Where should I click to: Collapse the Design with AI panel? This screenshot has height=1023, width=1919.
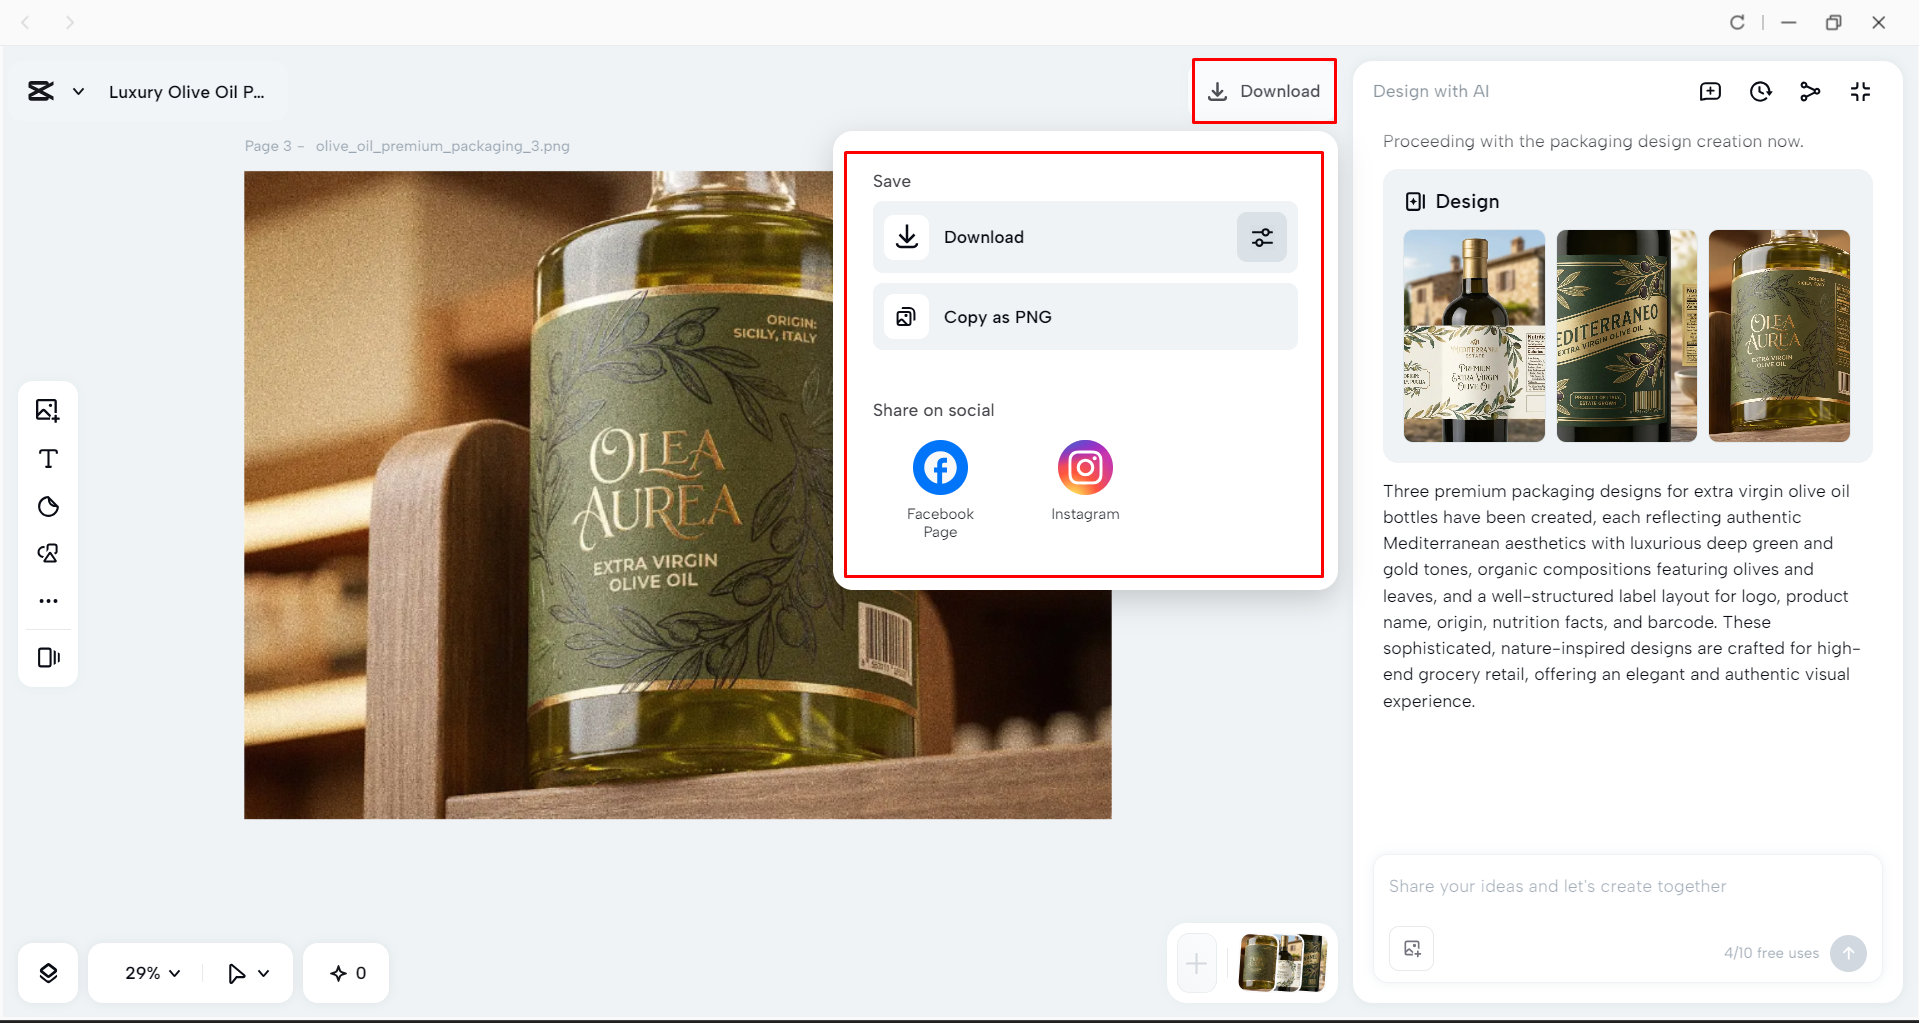click(x=1860, y=91)
